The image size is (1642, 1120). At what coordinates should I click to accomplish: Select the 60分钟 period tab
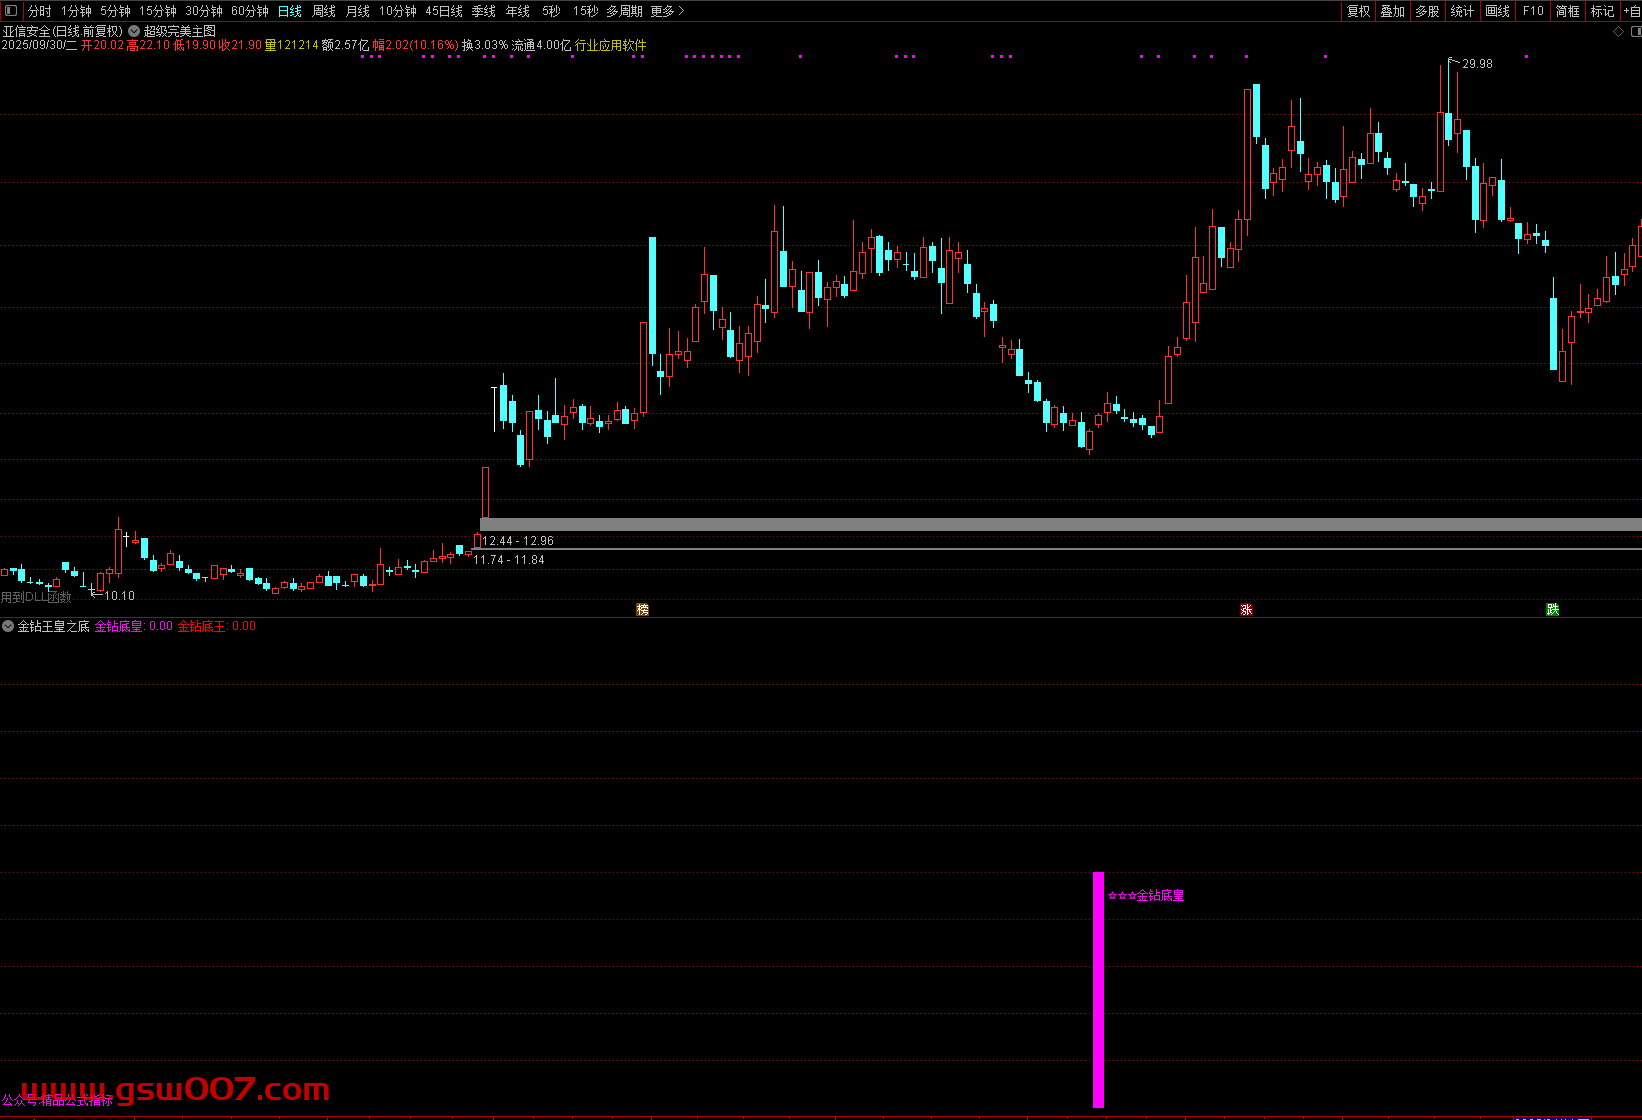point(249,11)
